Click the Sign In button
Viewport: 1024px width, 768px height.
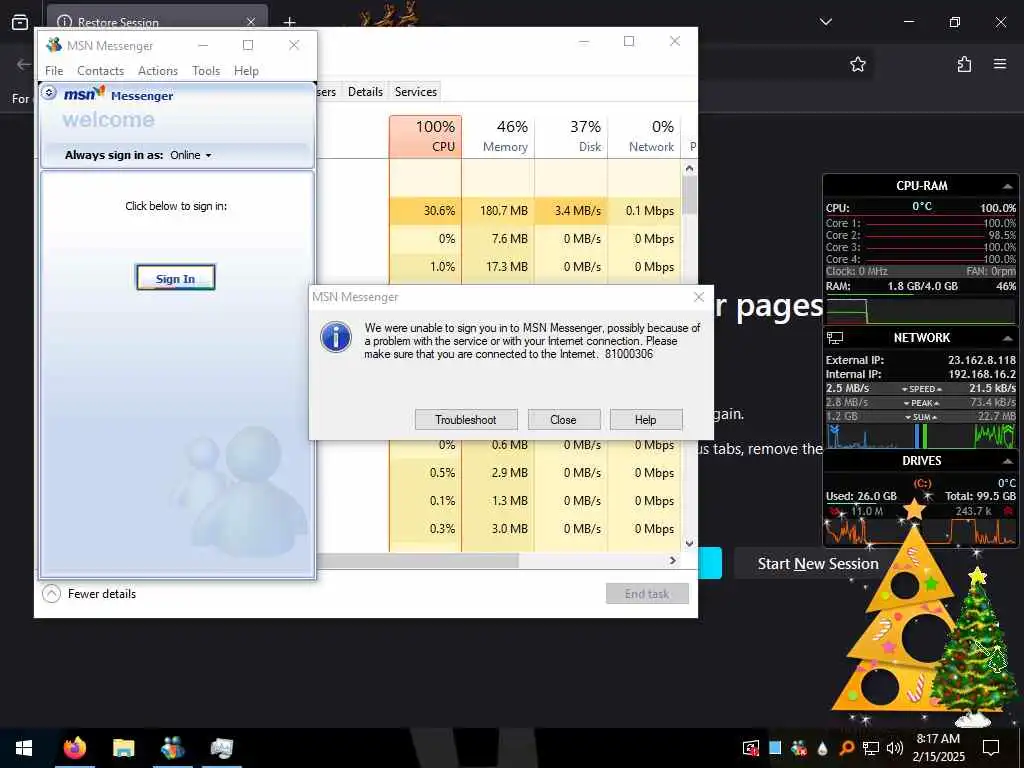[x=175, y=278]
